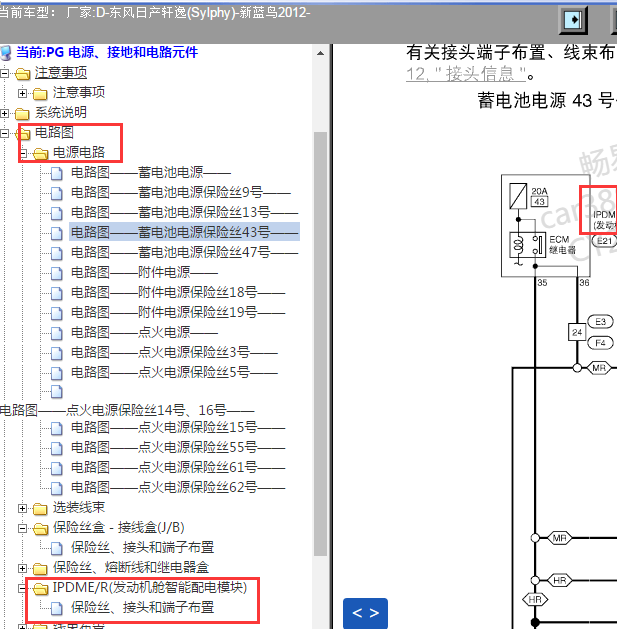Click the arrow panel toggle button at top right
The width and height of the screenshot is (617, 629).
(573, 20)
